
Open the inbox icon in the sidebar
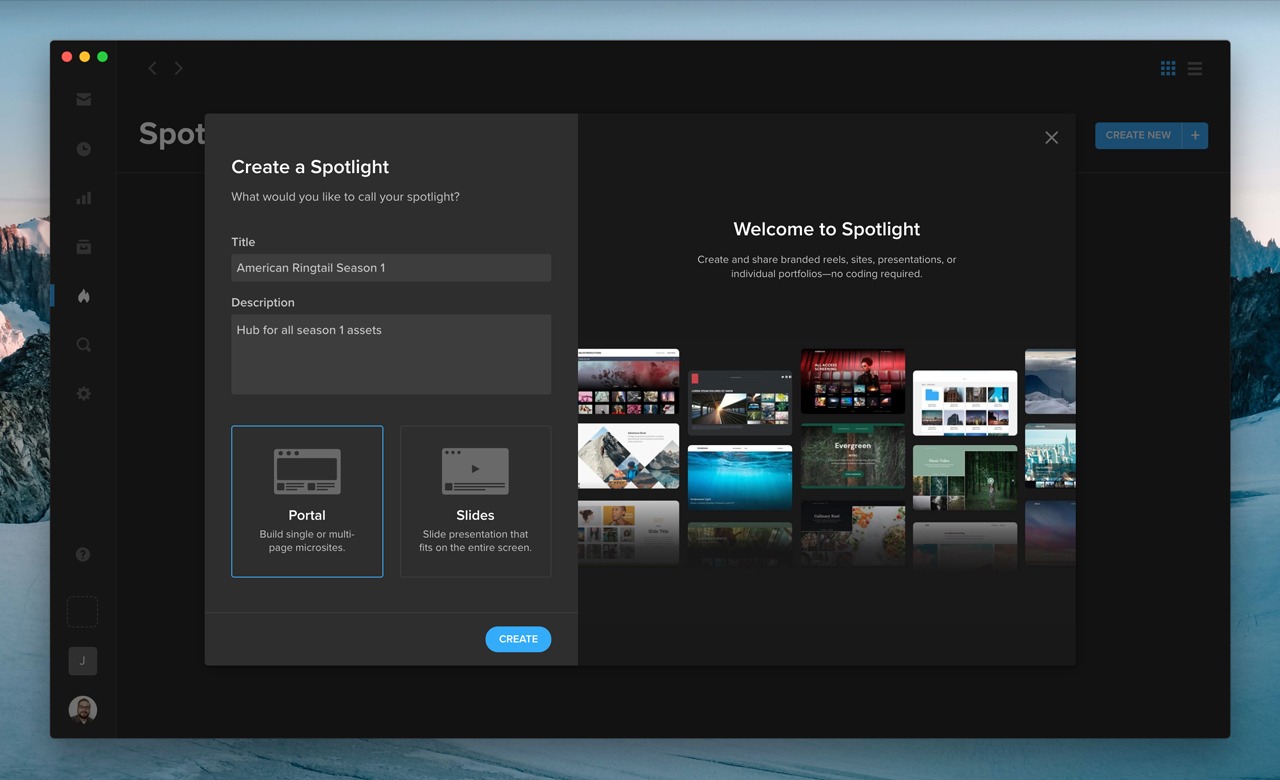pyautogui.click(x=84, y=99)
